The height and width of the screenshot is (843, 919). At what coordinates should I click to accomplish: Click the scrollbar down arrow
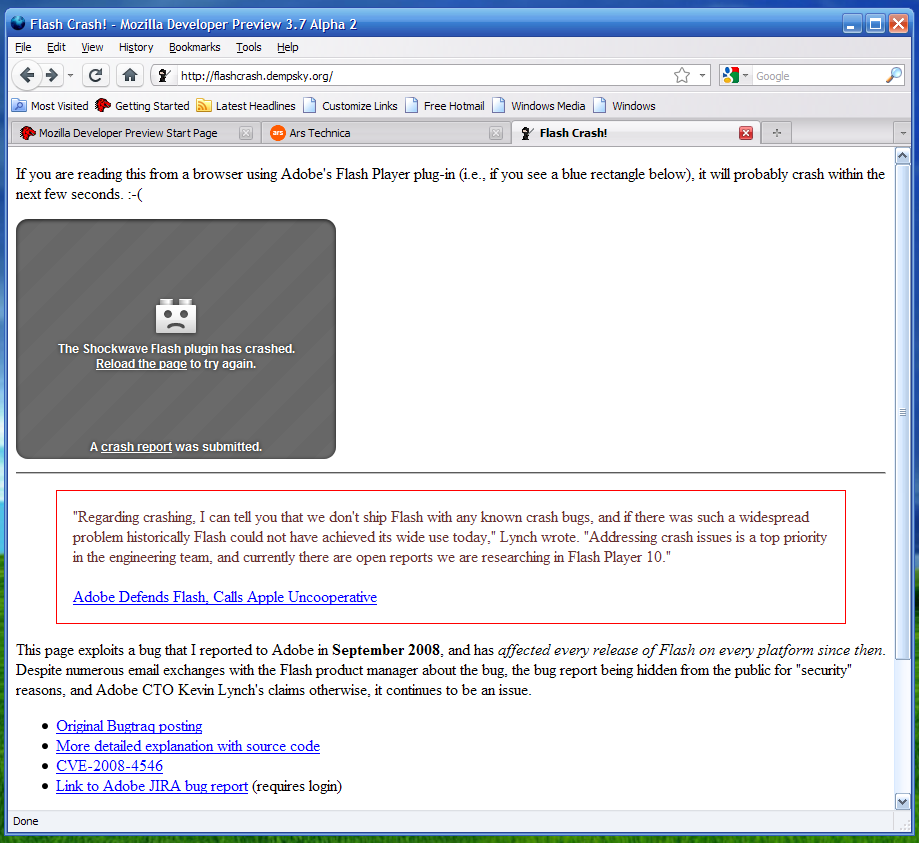[903, 801]
